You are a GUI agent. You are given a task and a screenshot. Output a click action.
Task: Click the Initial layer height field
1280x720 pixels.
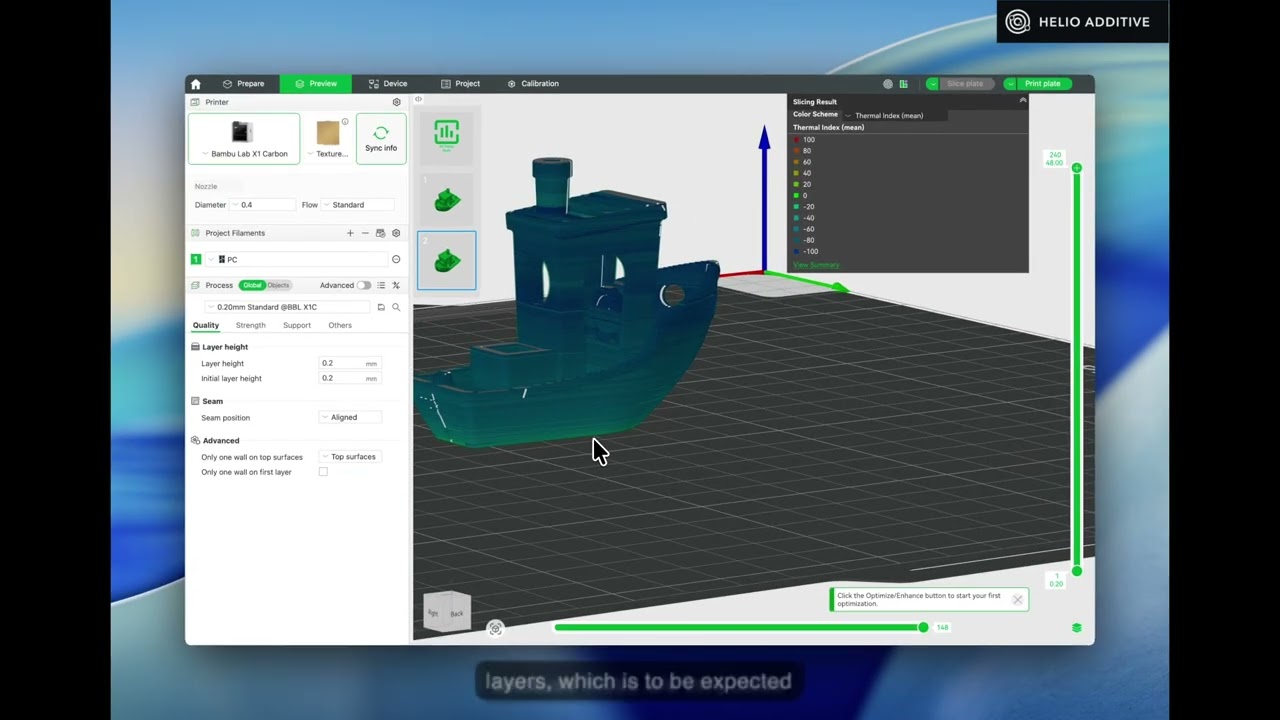tap(349, 378)
